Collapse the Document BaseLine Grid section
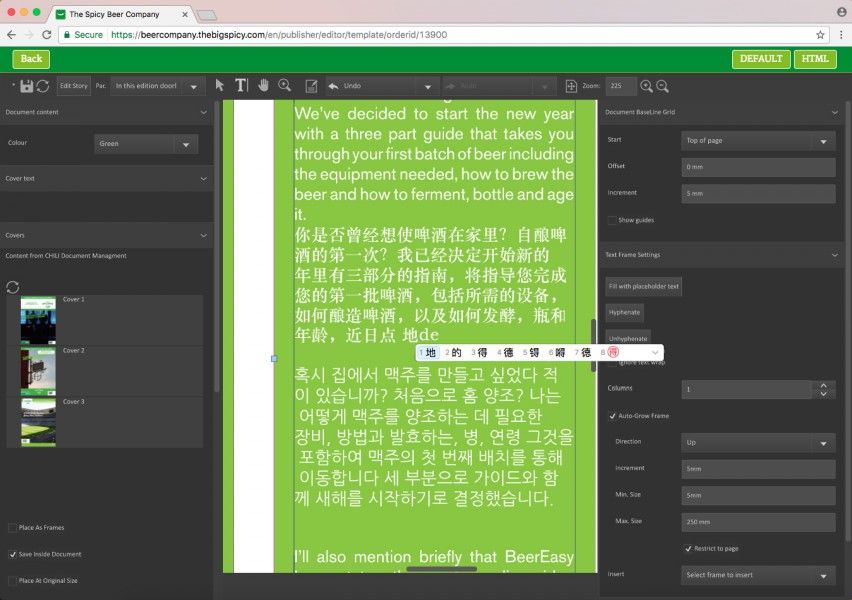The height and width of the screenshot is (600, 852). 835,112
